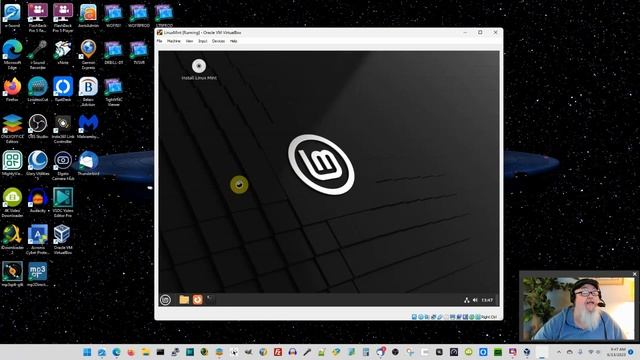Select the RustDesk desktop icon
640x360 pixels.
click(x=63, y=90)
